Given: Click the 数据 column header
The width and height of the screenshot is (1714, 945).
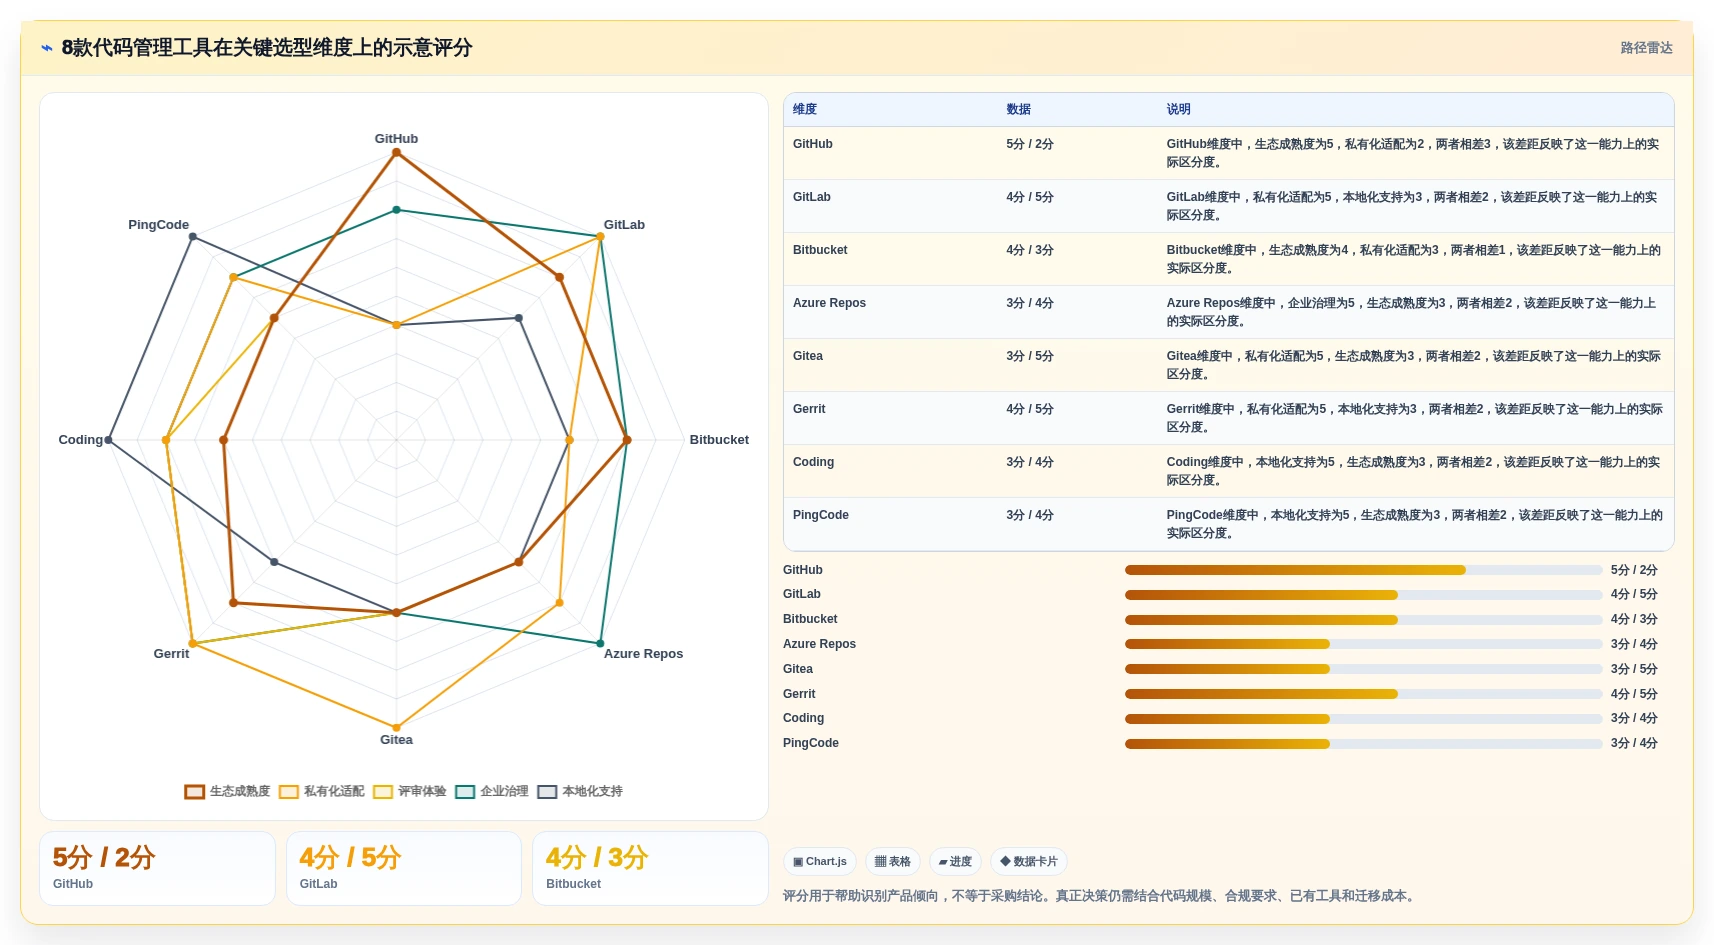Looking at the screenshot, I should click(1018, 109).
